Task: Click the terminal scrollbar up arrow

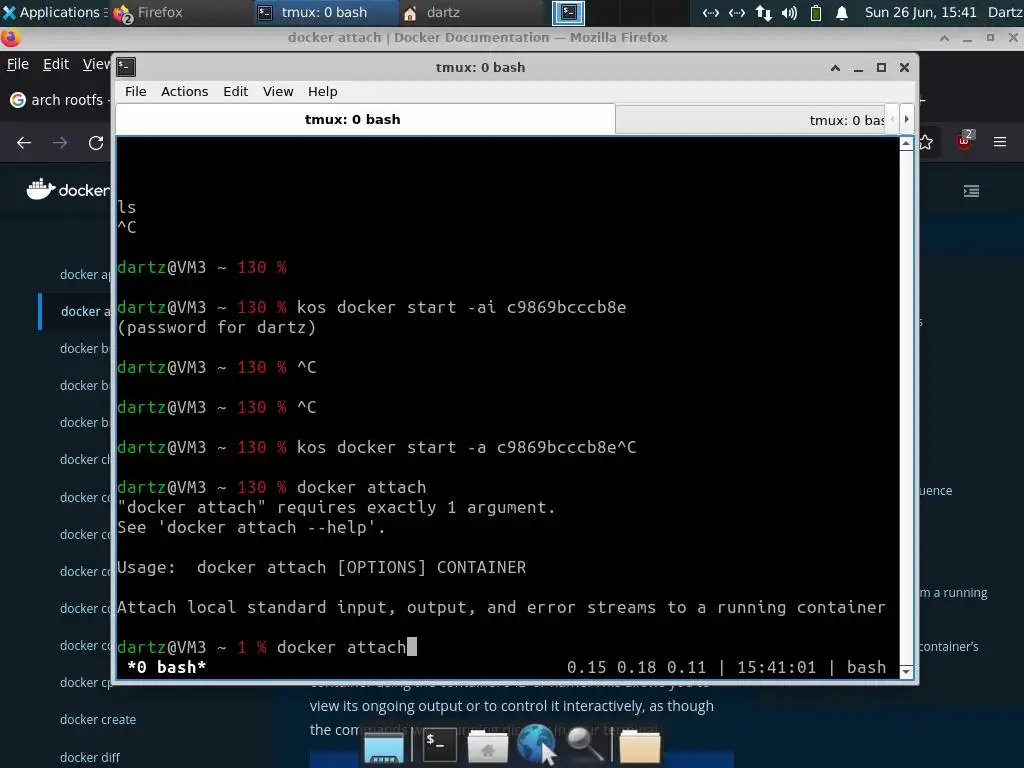Action: click(x=906, y=144)
